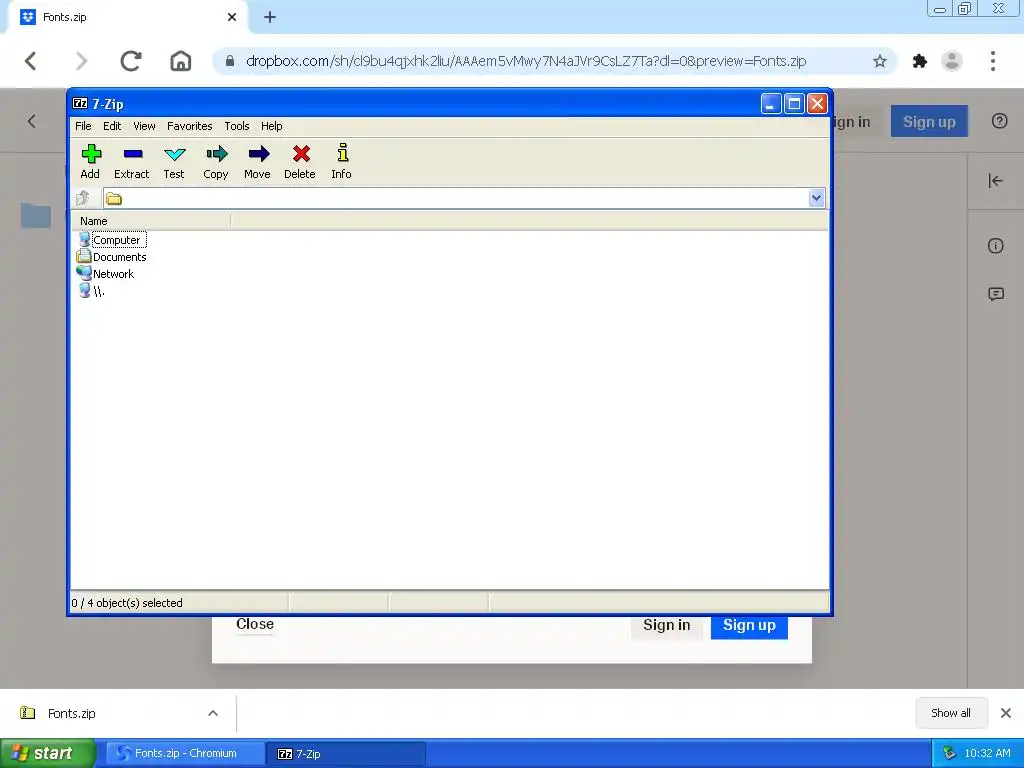Expand the 7-Zip path dropdown arrow

click(816, 198)
